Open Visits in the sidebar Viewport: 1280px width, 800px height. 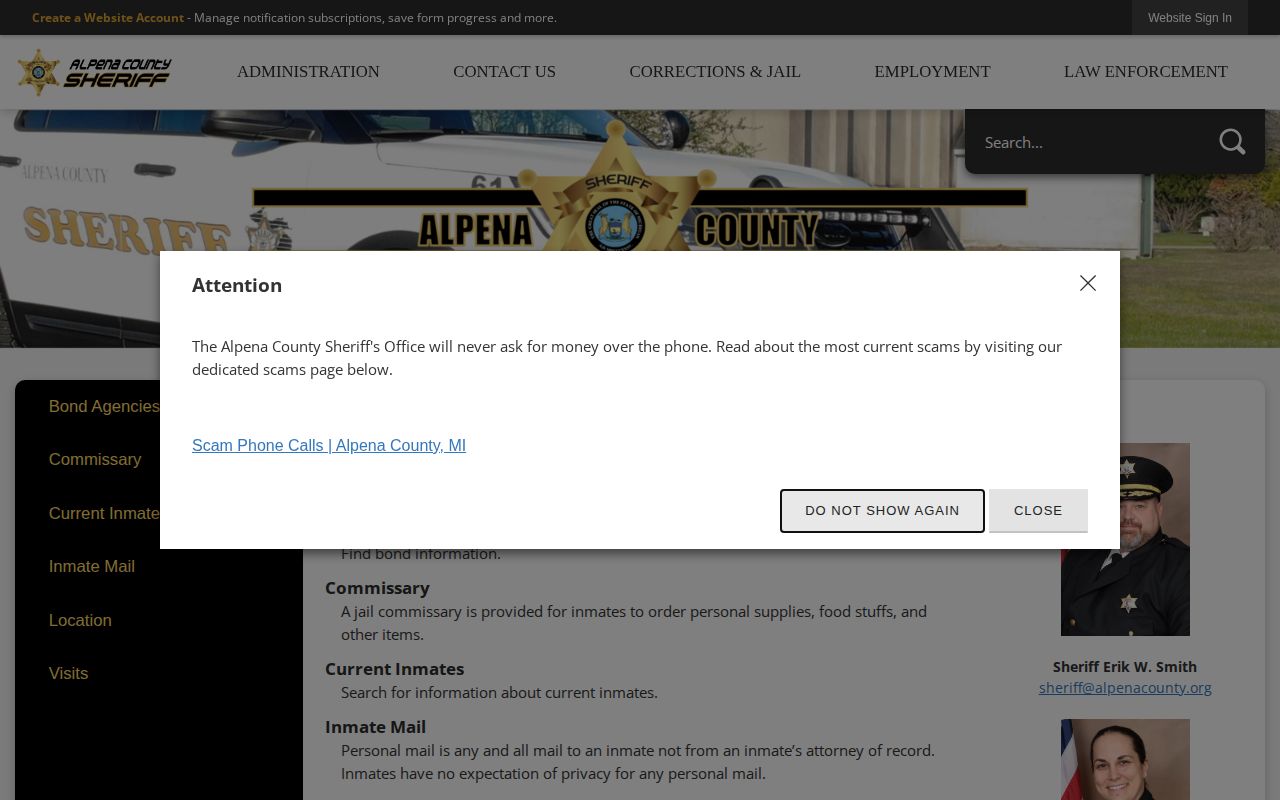pyautogui.click(x=68, y=674)
